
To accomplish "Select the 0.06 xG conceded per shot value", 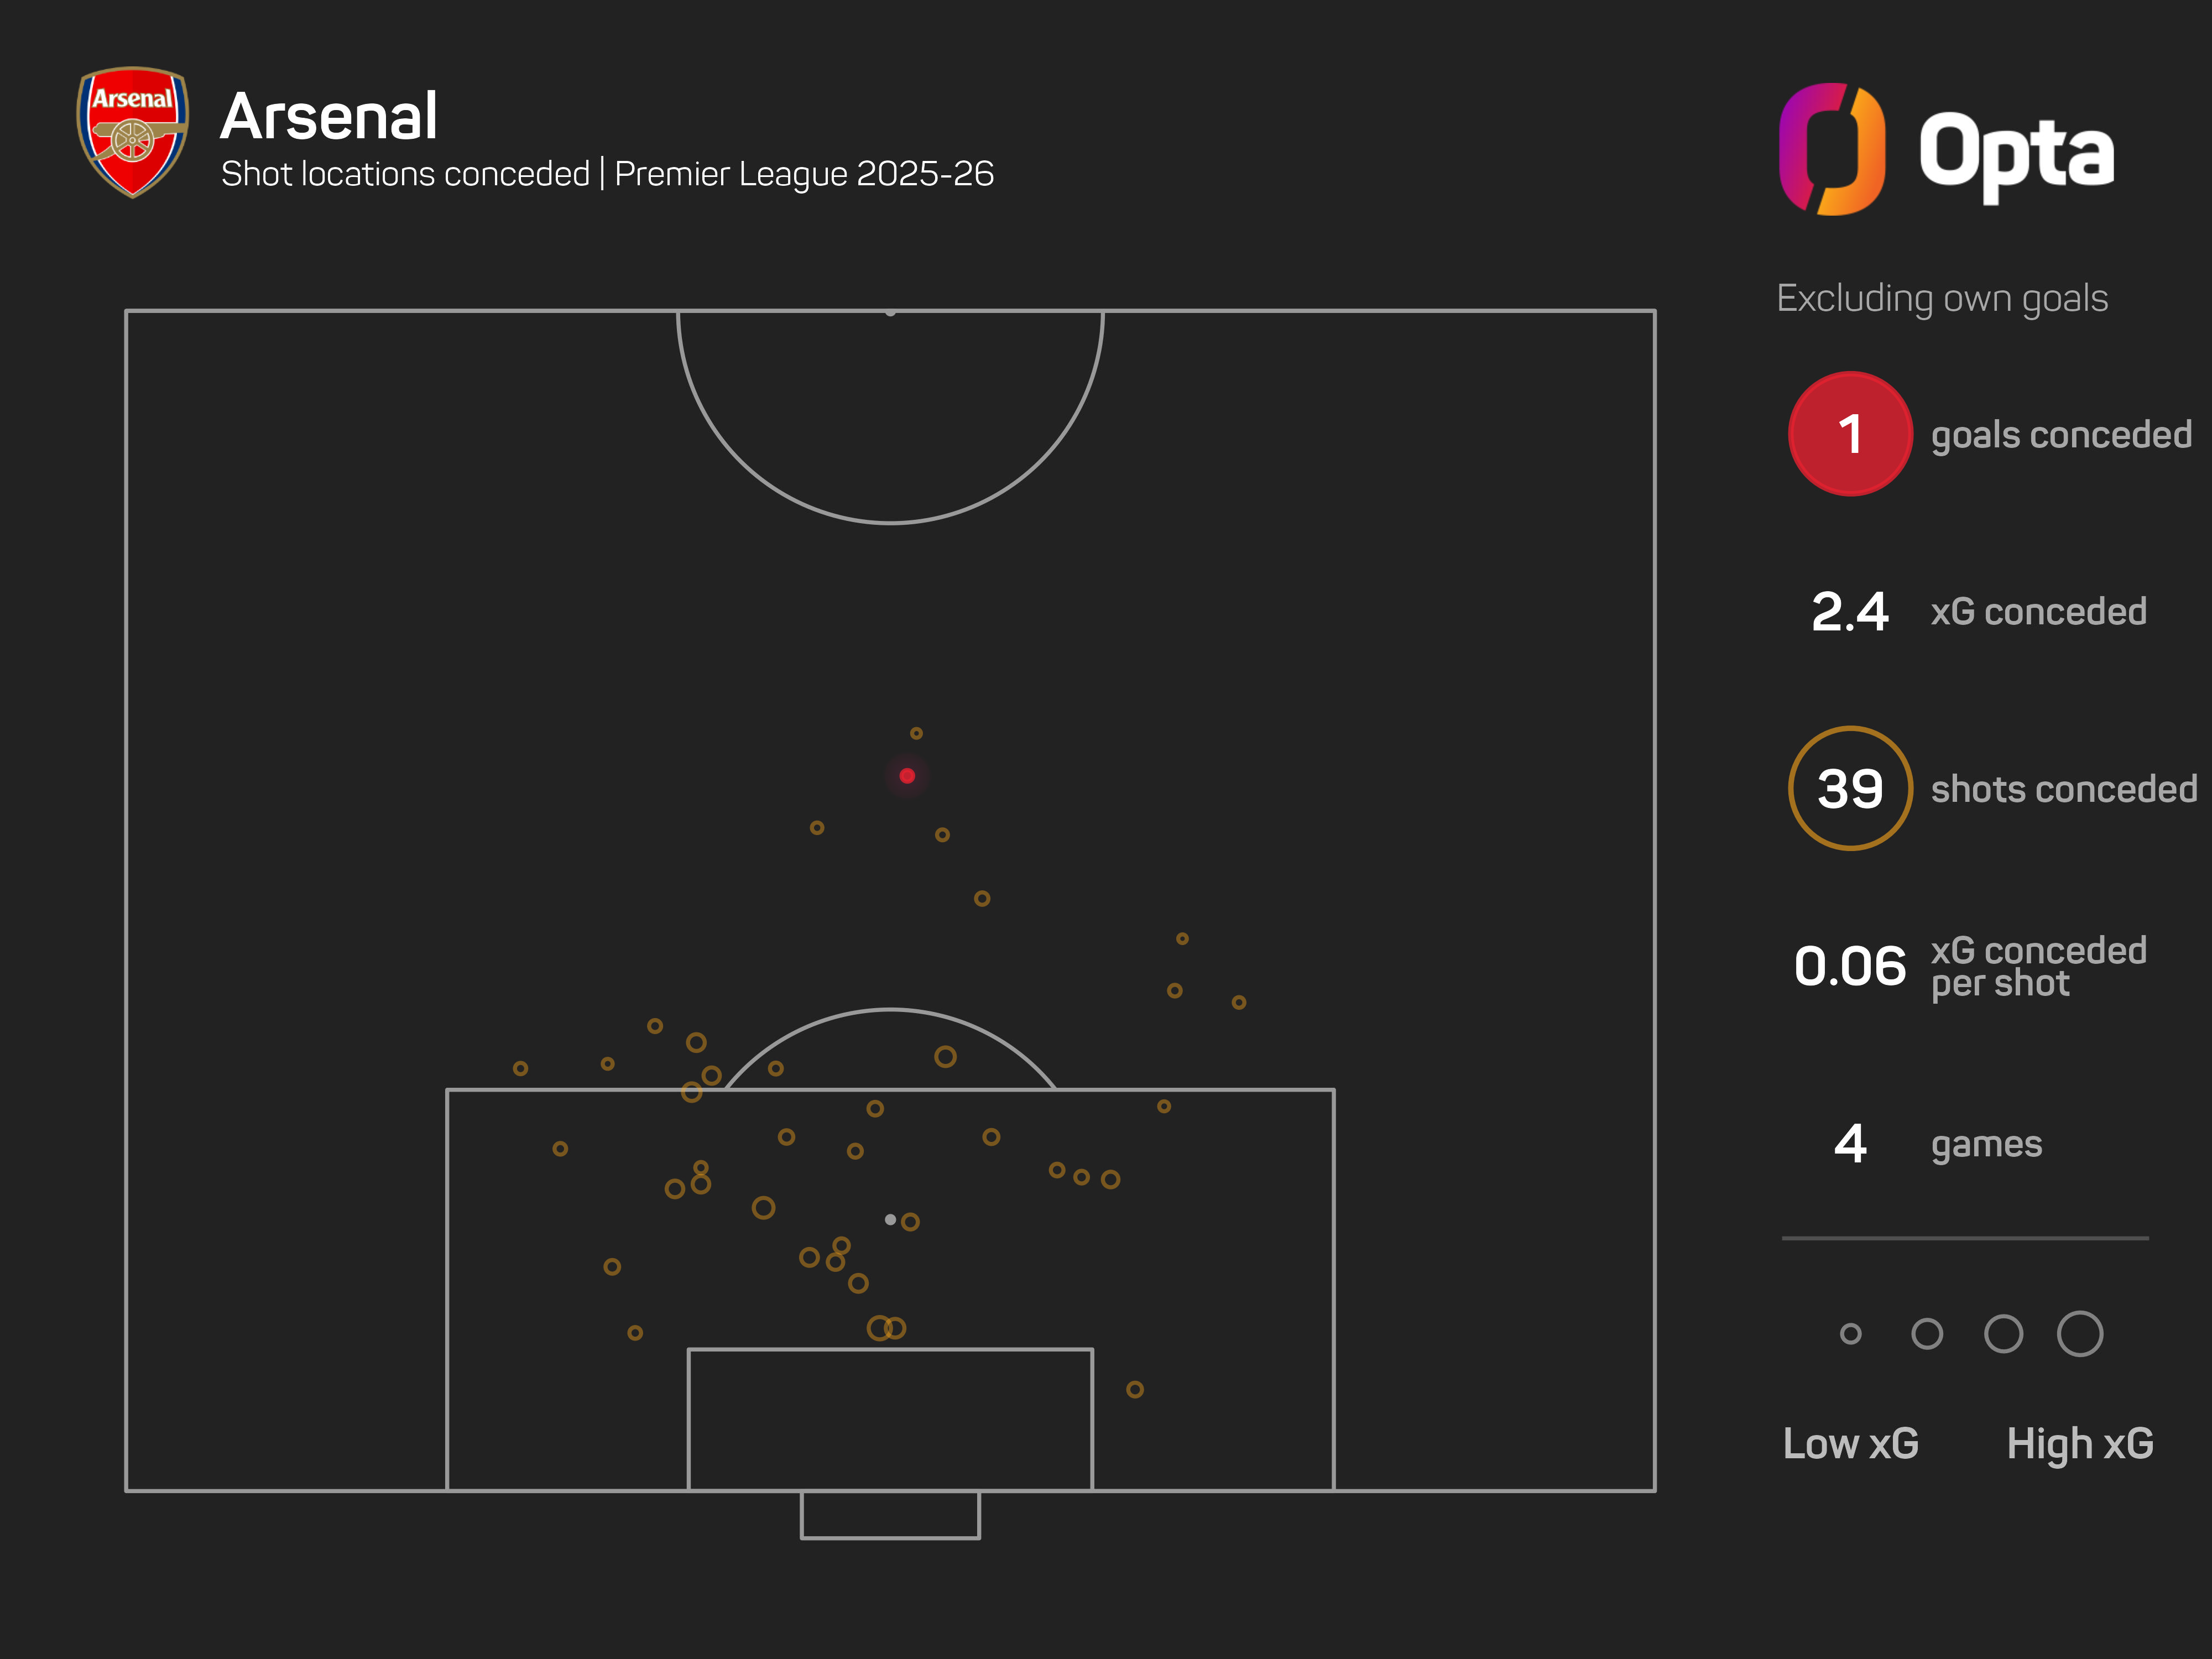I will tap(1850, 966).
